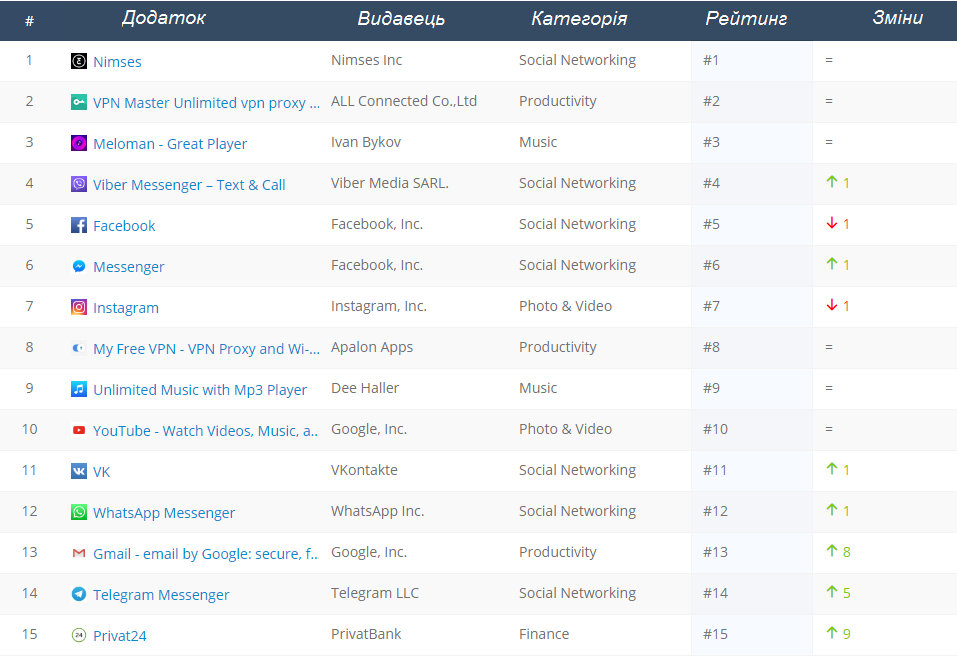This screenshot has height=656, width=957.
Task: Click the Viber Messenger app icon
Action: [79, 184]
